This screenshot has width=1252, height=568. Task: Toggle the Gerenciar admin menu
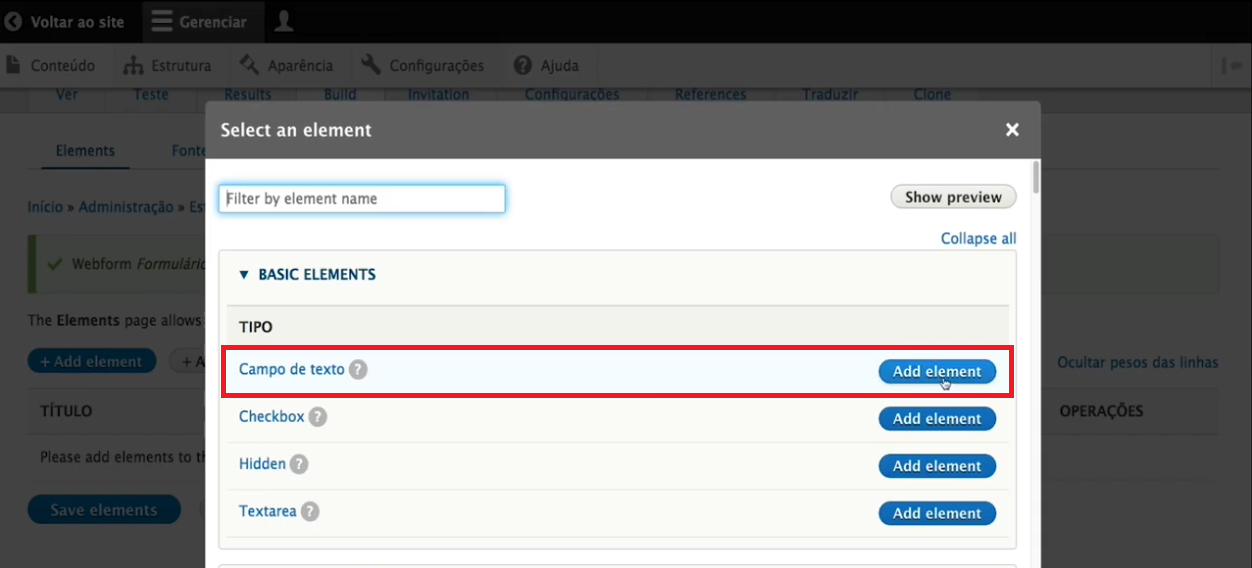coord(199,21)
